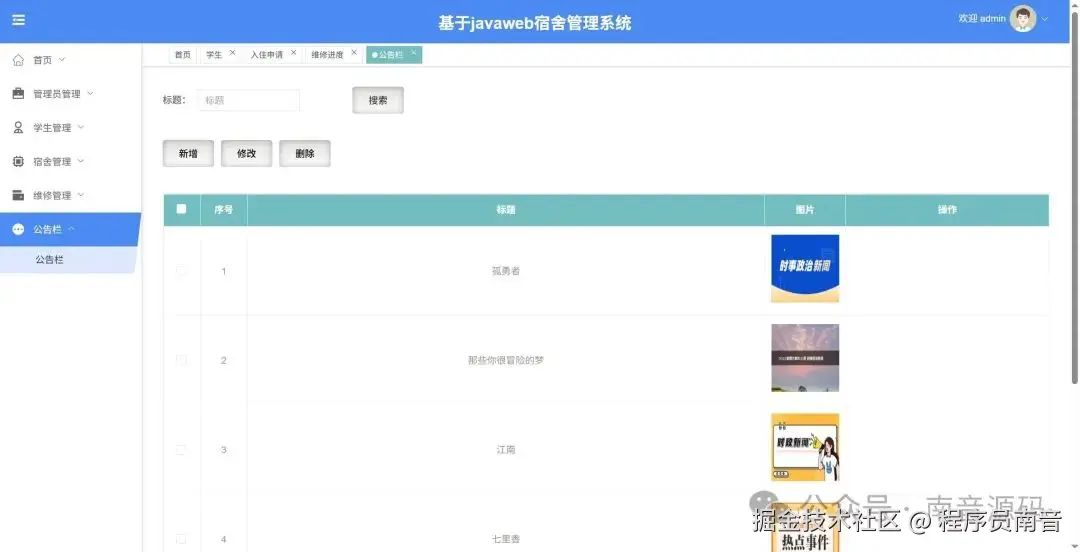The width and height of the screenshot is (1080, 552).
Task: Toggle the select-all checkbox in table header
Action: 181,209
